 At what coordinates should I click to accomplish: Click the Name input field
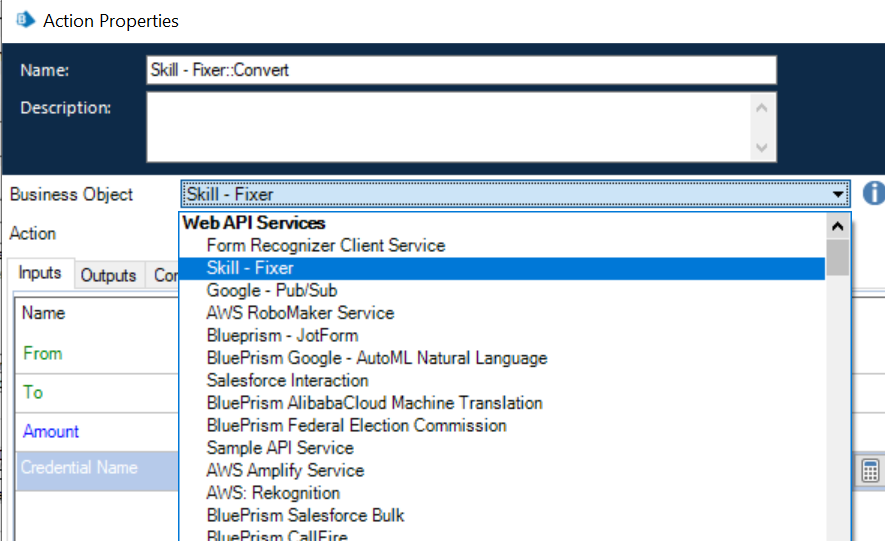pos(461,70)
